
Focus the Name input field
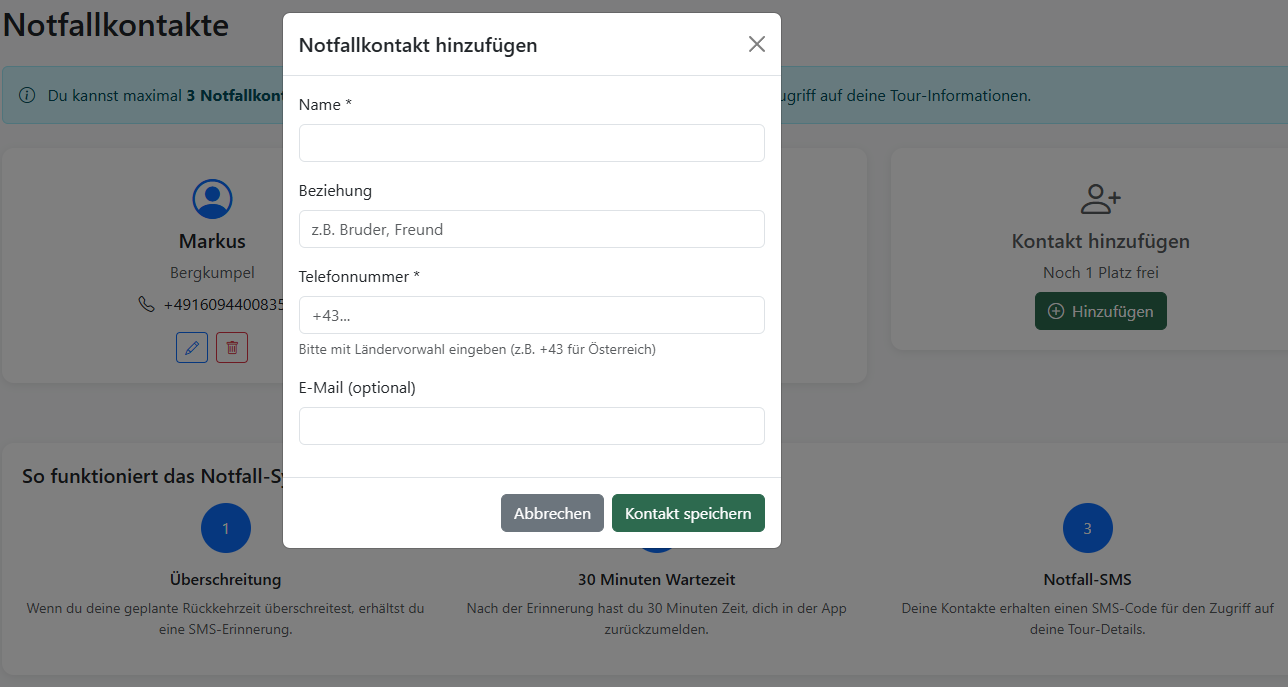(531, 143)
